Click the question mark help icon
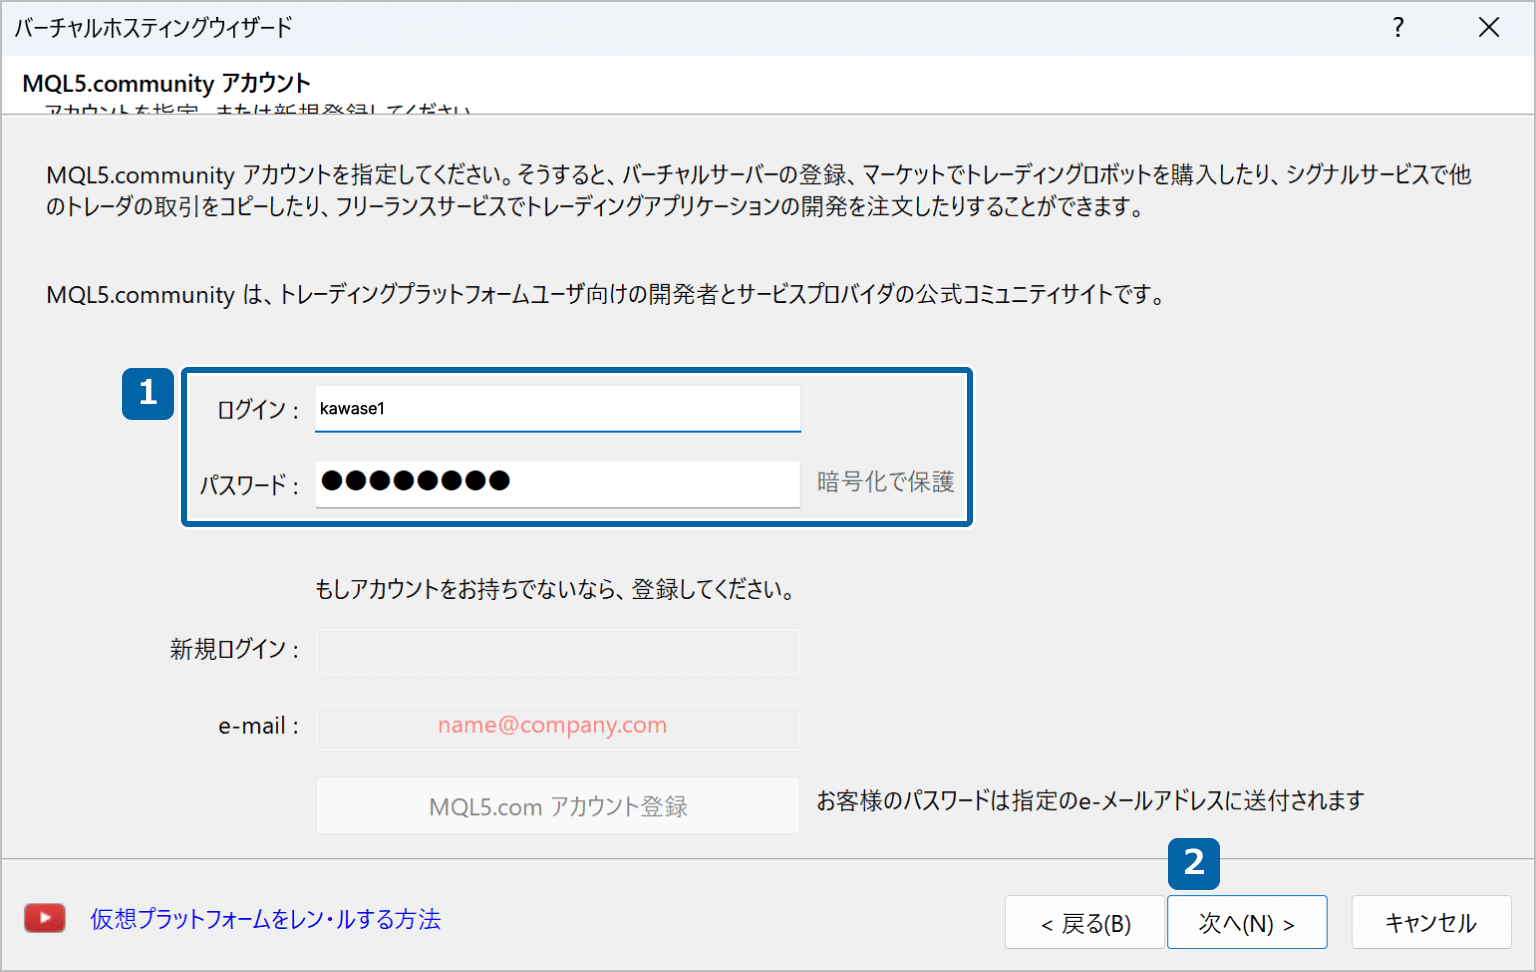This screenshot has width=1536, height=972. click(x=1398, y=28)
